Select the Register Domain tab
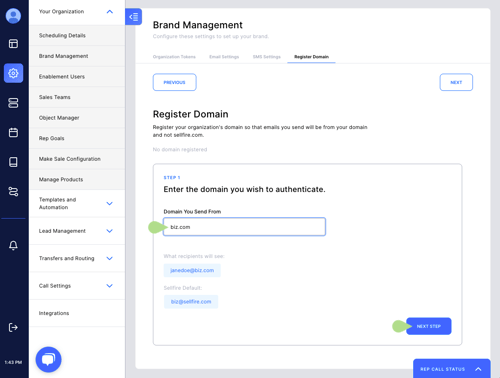Image resolution: width=500 pixels, height=378 pixels. pyautogui.click(x=311, y=57)
